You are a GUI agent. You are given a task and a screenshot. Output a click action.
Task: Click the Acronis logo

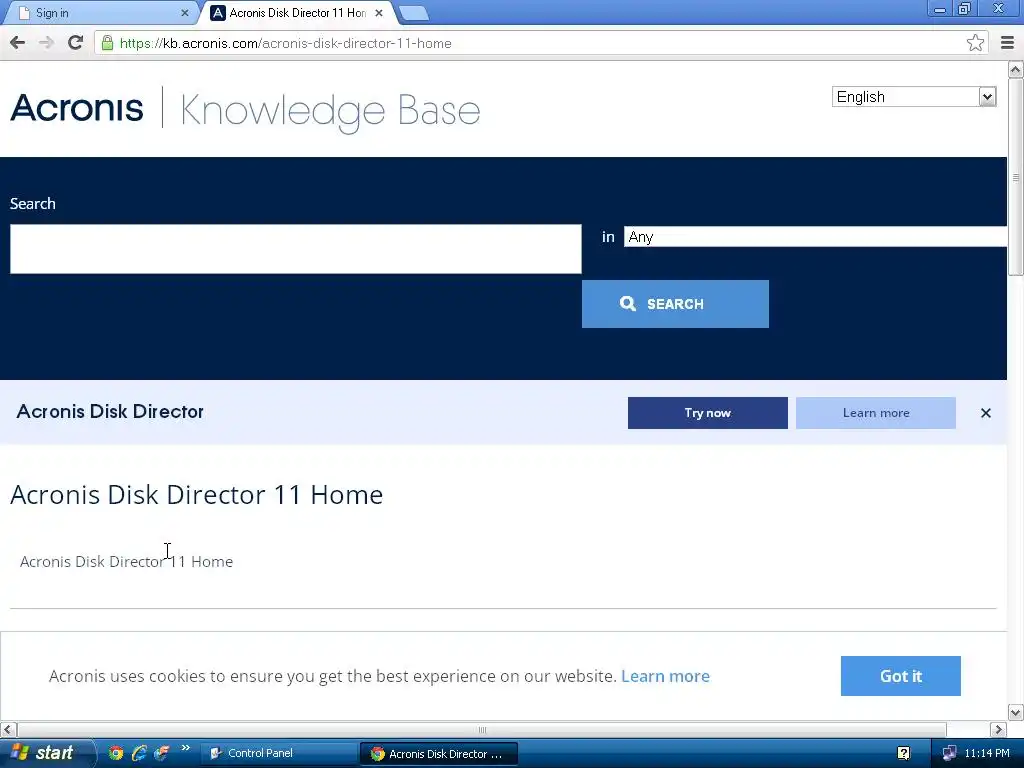click(76, 108)
